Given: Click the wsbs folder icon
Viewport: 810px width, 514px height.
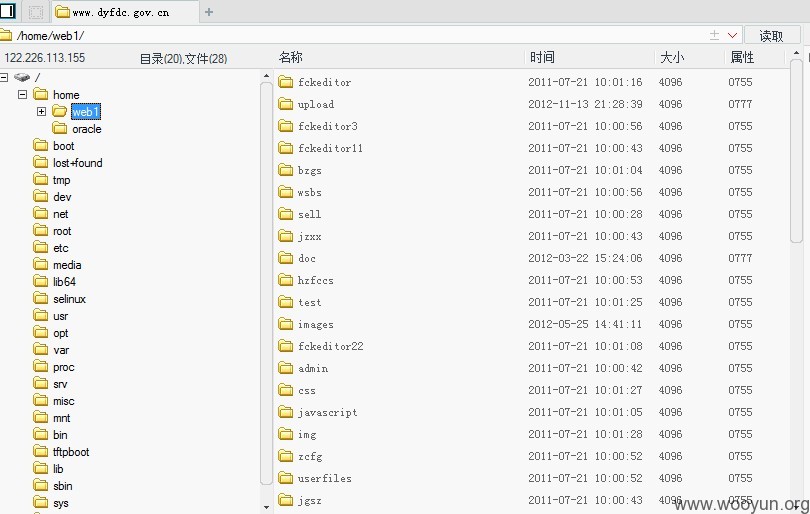Looking at the screenshot, I should 286,192.
